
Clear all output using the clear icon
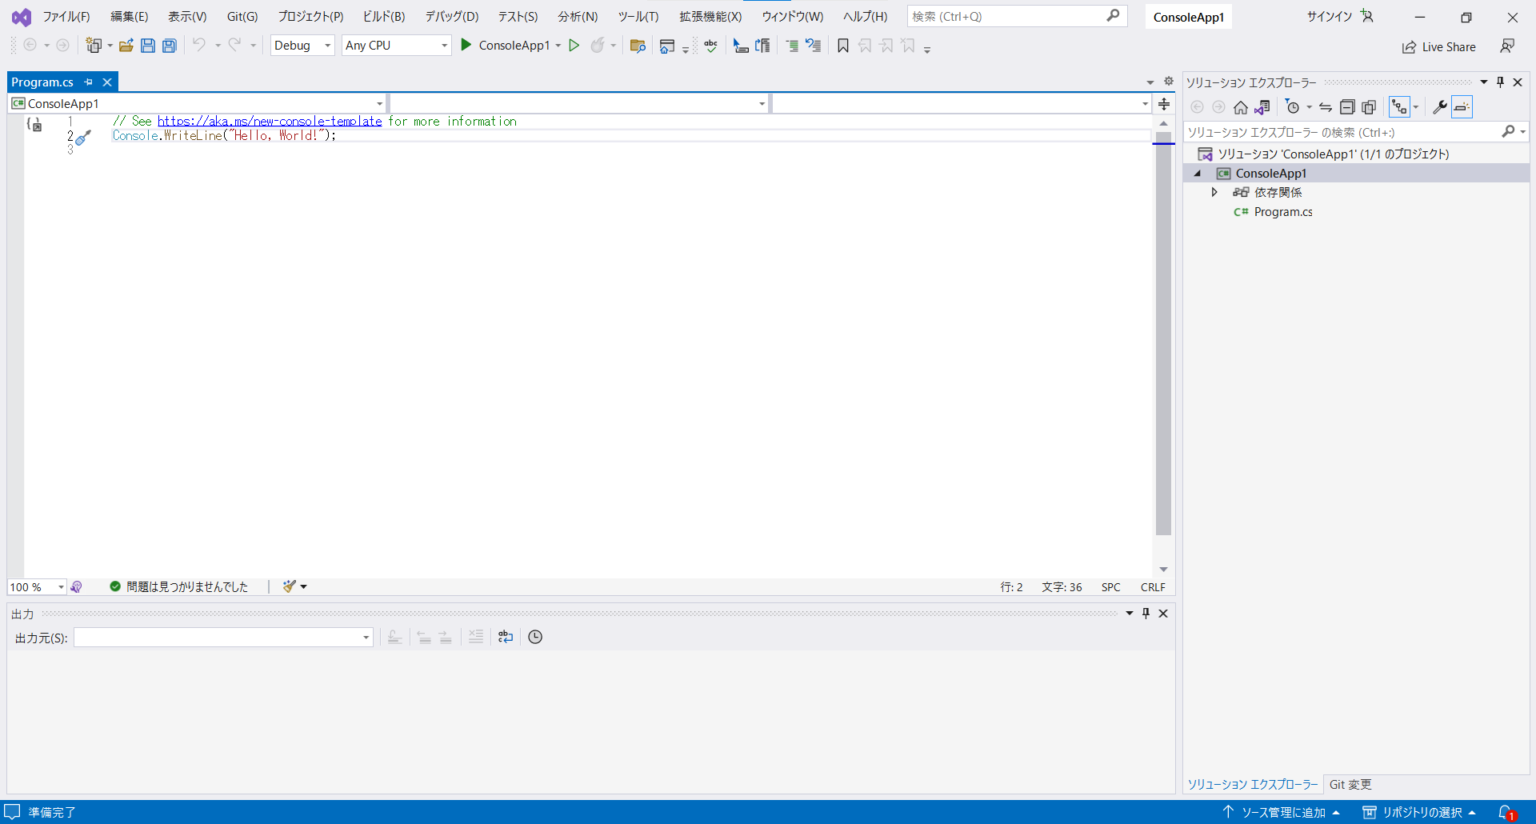(476, 637)
